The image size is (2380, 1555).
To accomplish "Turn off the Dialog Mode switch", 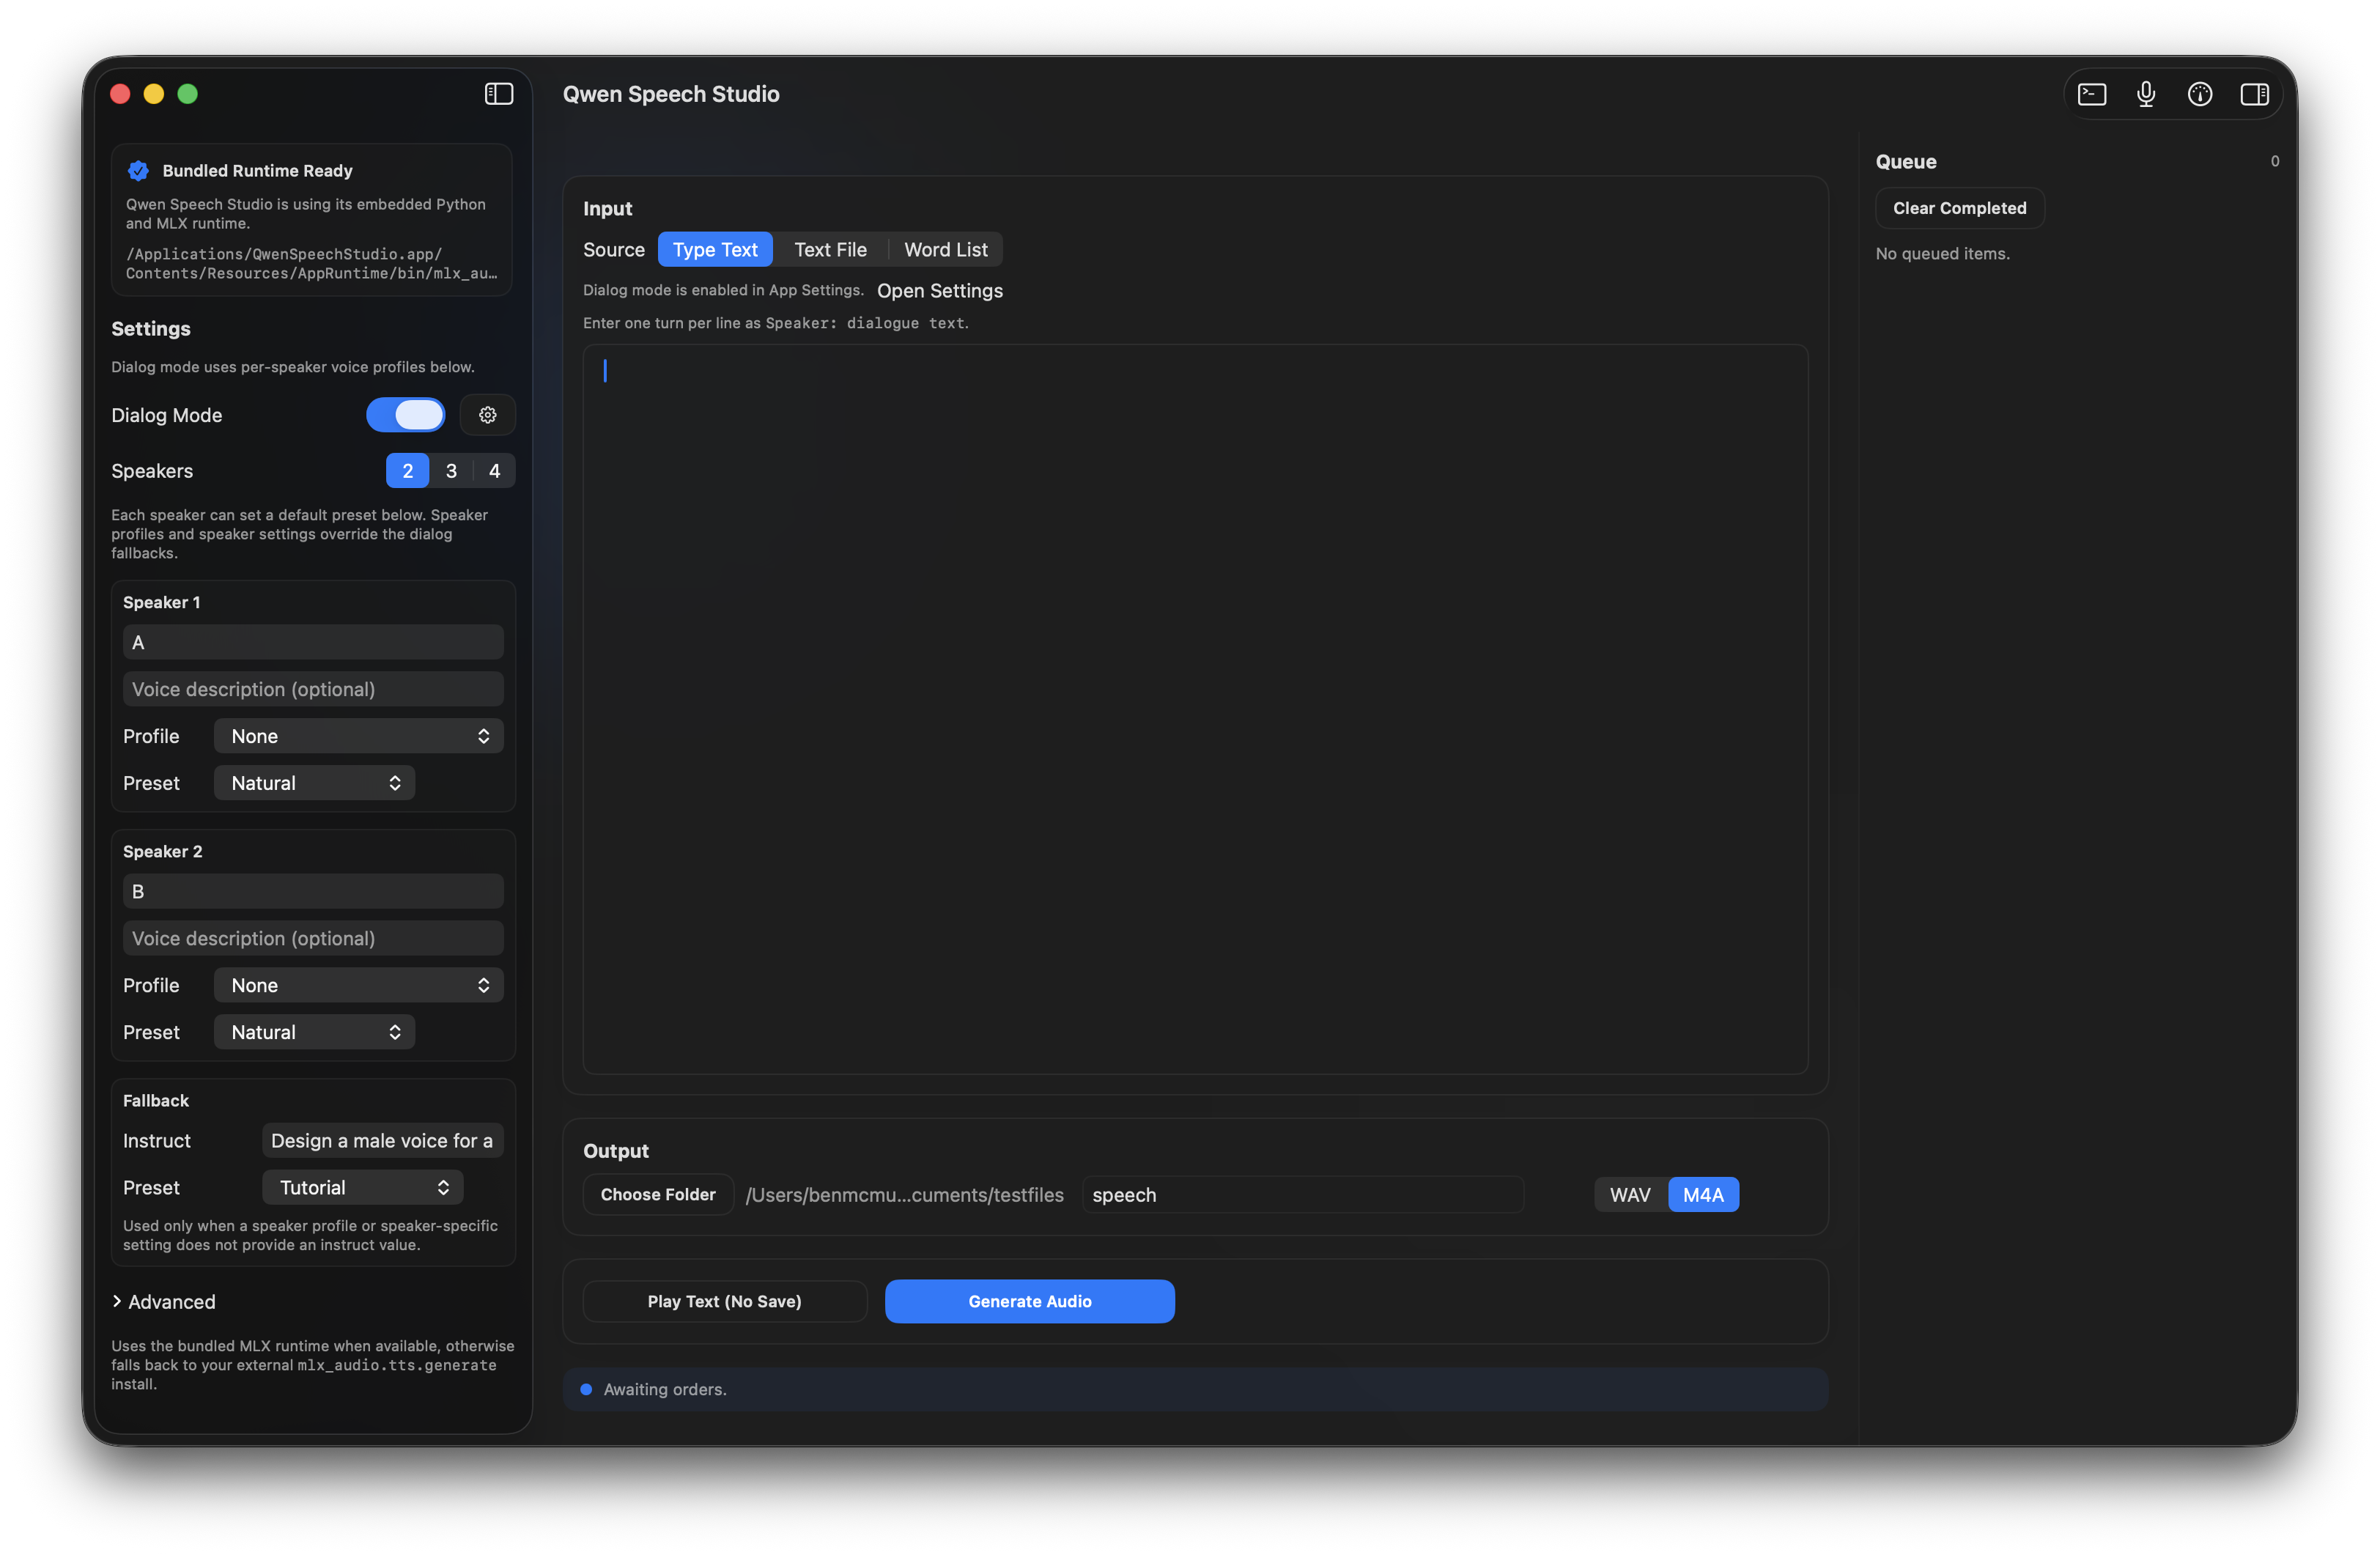I will tap(406, 415).
